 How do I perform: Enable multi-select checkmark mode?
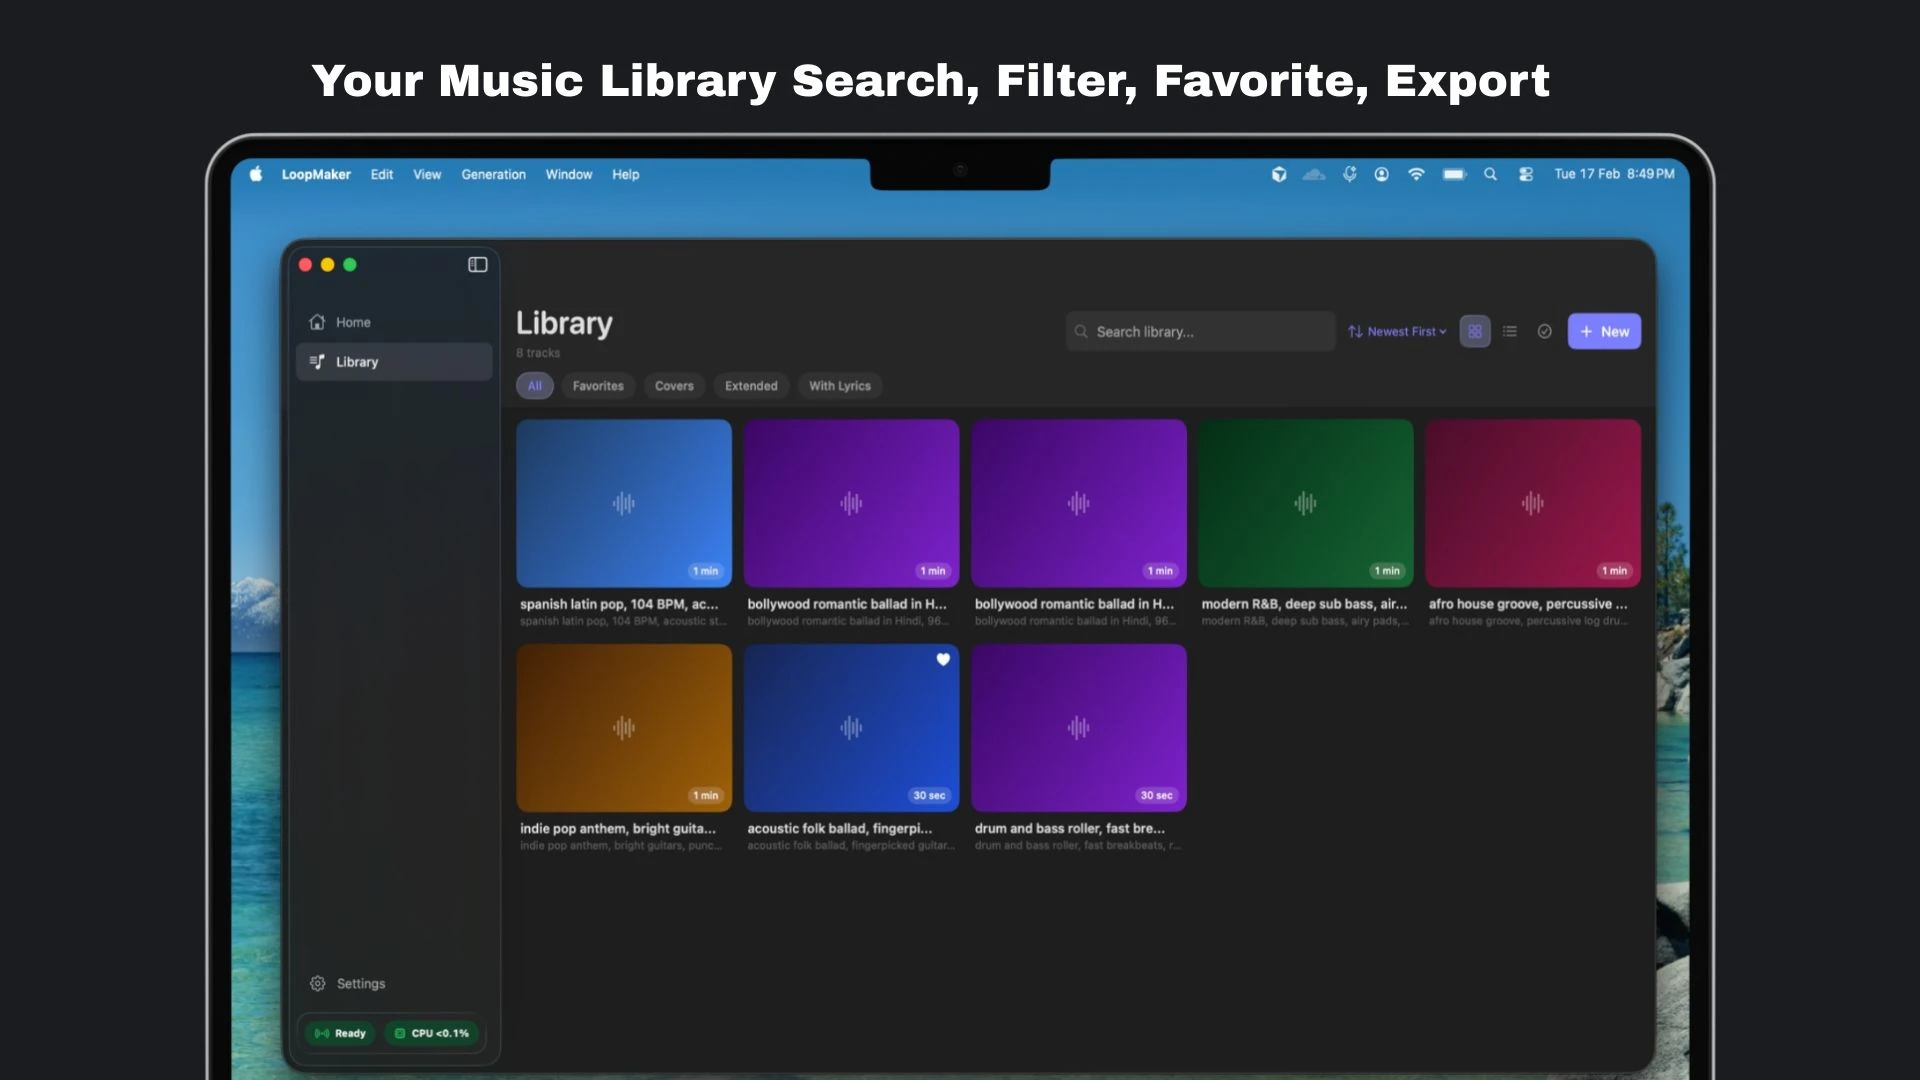(x=1544, y=332)
